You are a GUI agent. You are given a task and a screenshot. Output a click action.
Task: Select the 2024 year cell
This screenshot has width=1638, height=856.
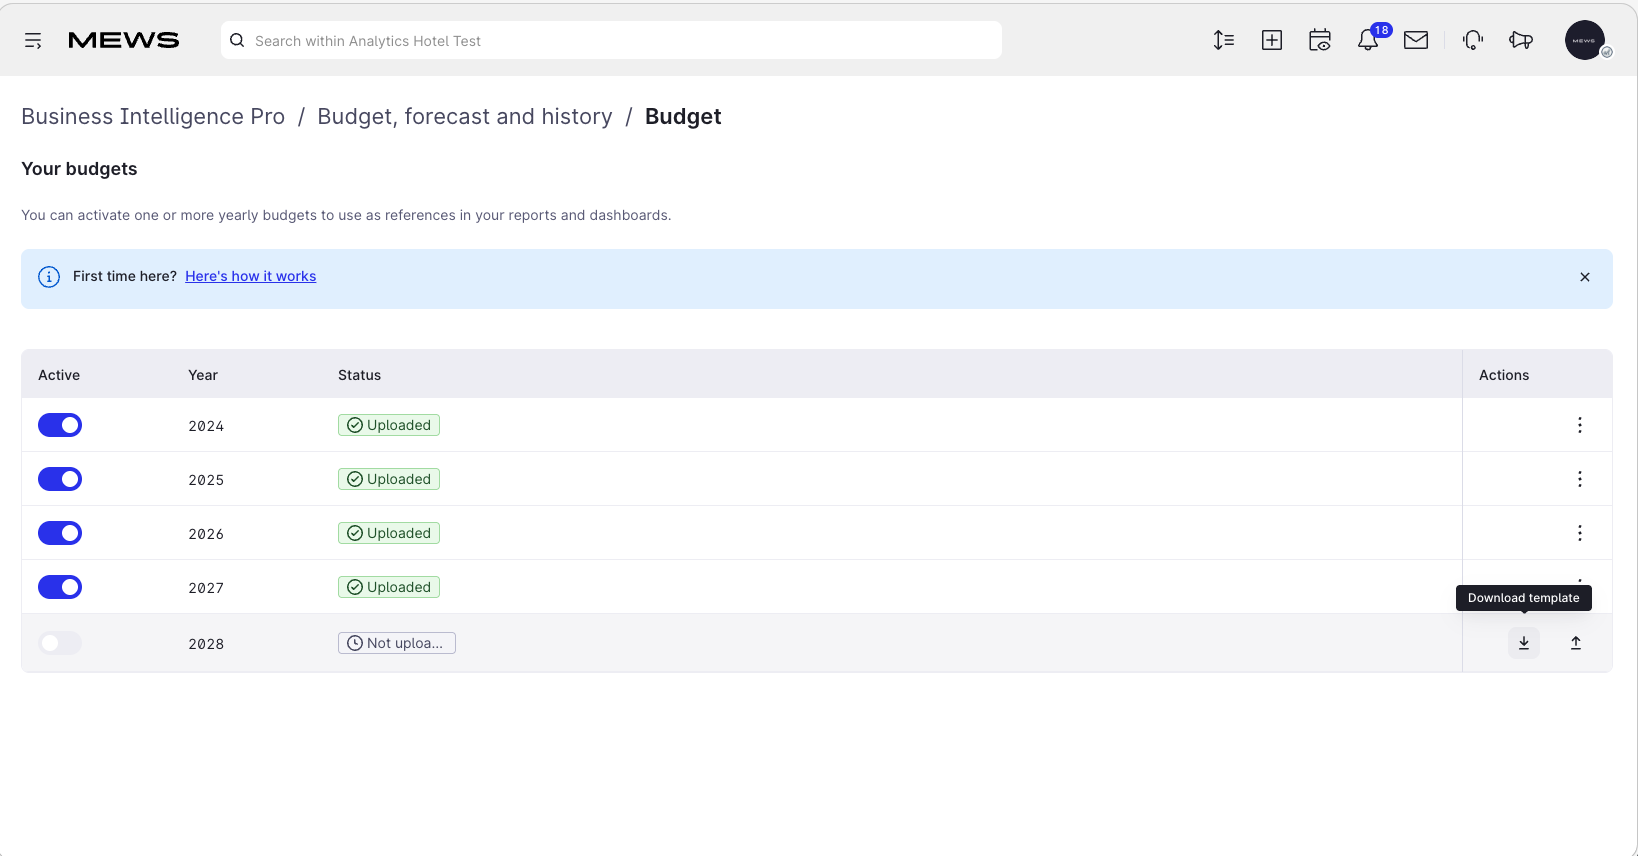tap(206, 426)
